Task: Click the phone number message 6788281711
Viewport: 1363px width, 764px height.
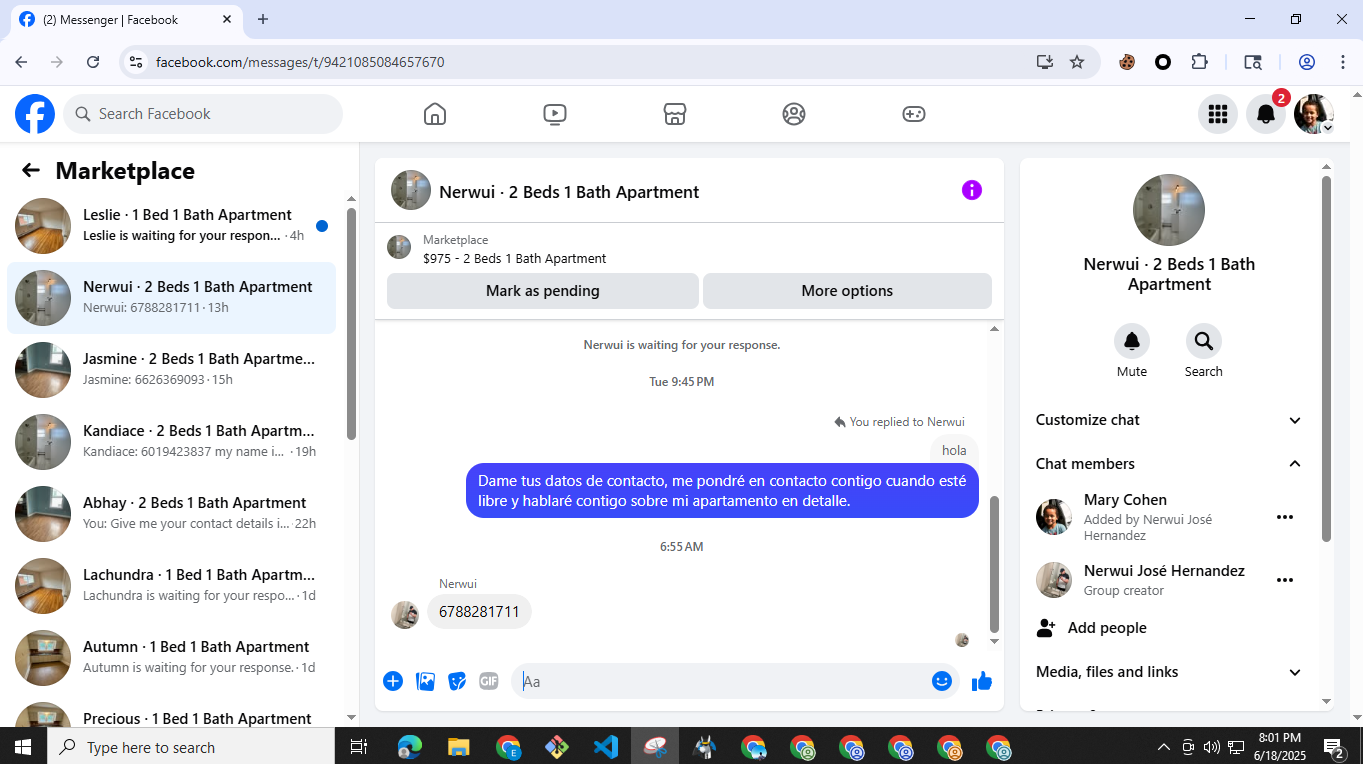Action: (x=479, y=612)
